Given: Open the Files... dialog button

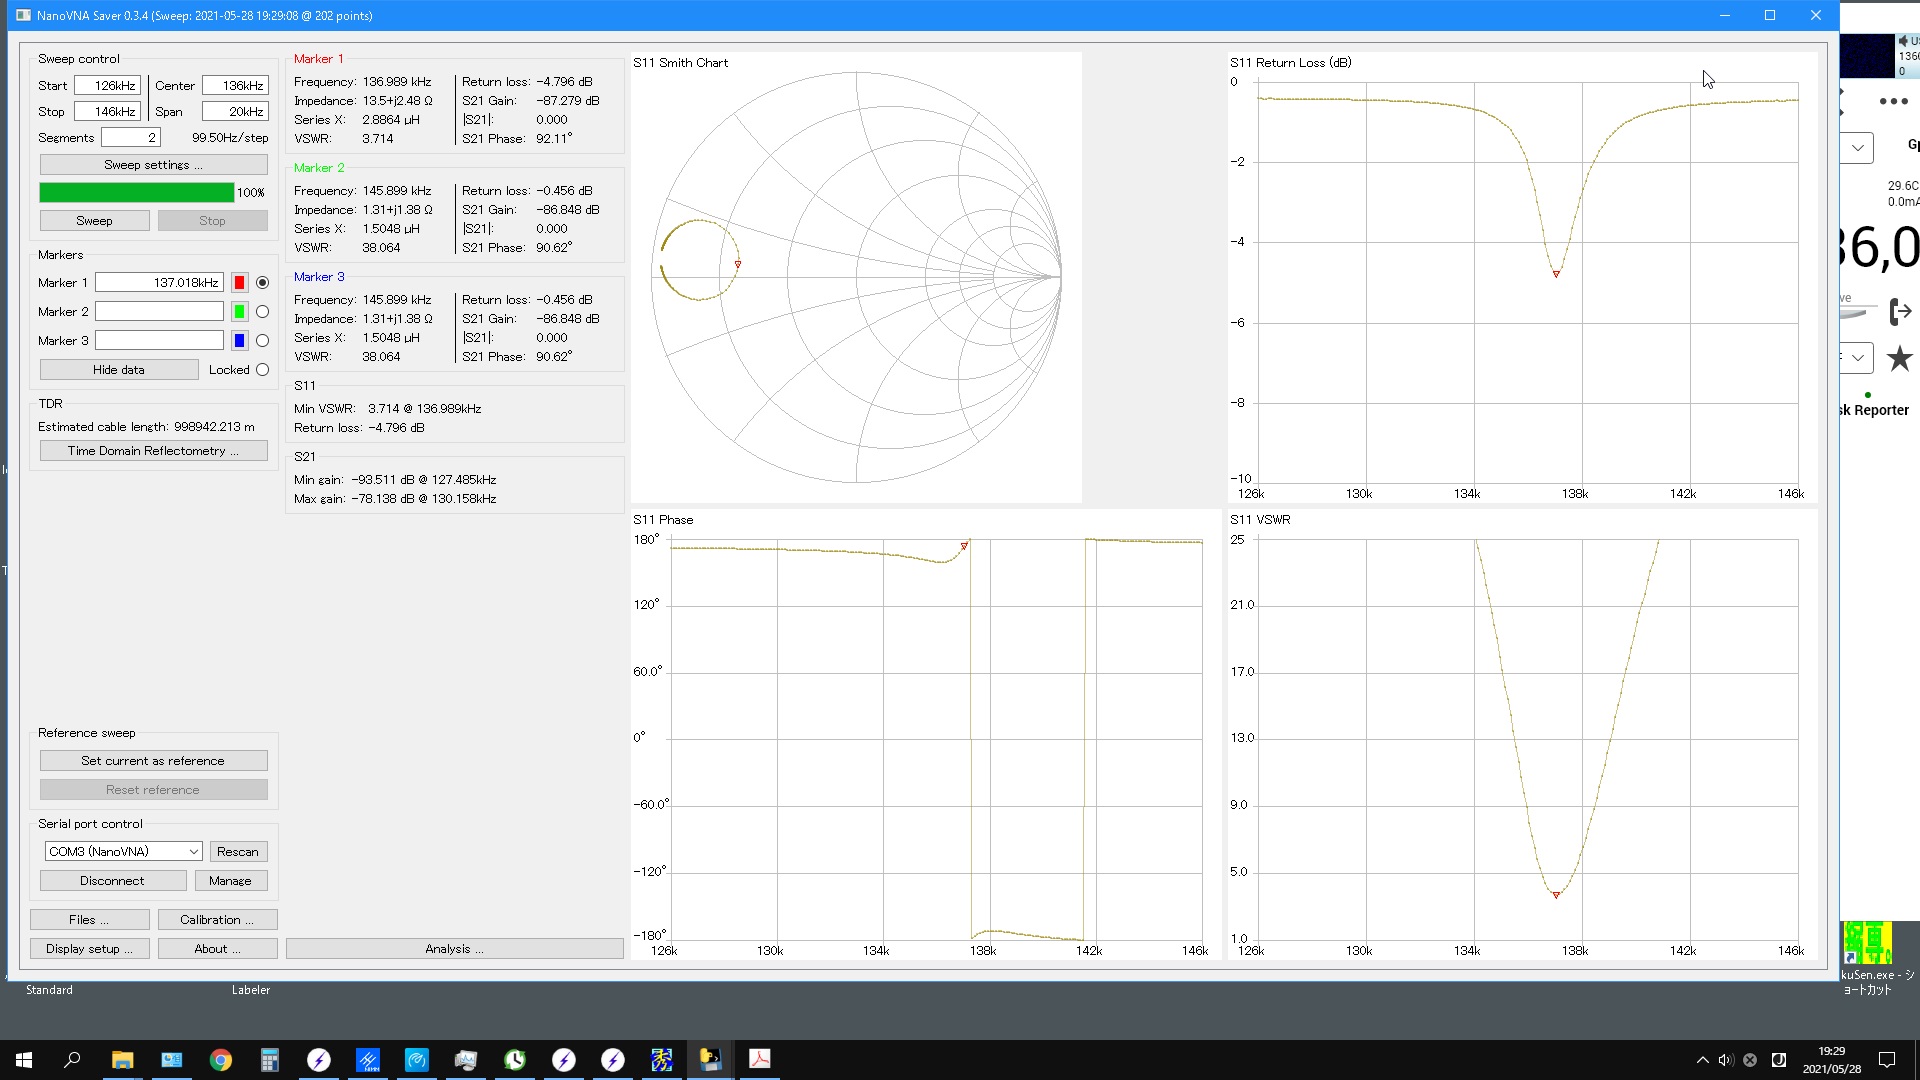Looking at the screenshot, I should [89, 920].
